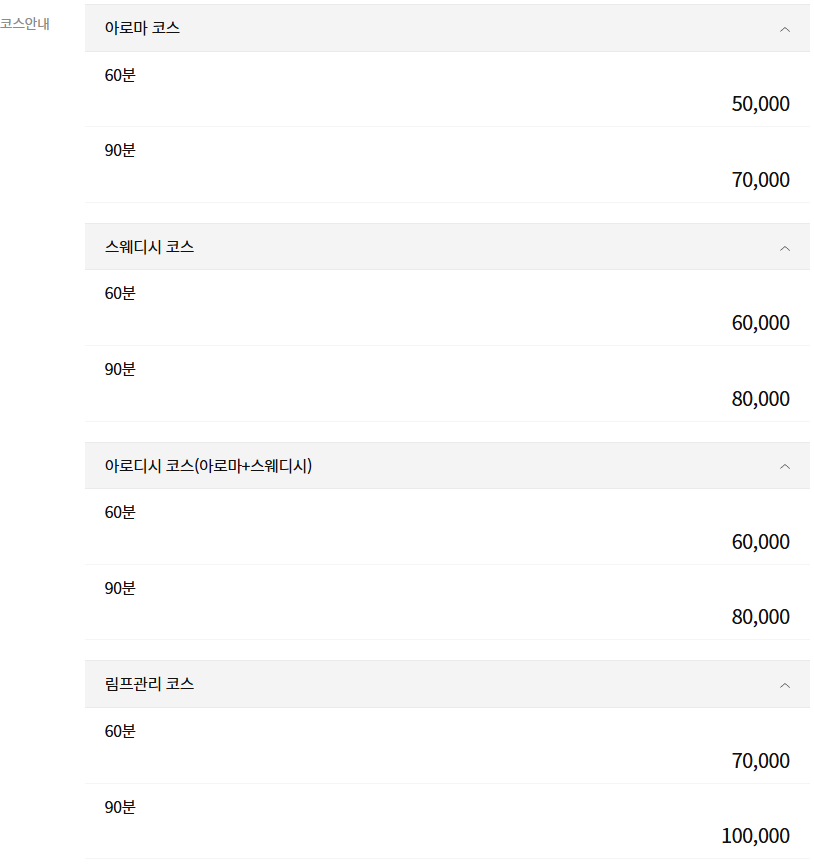Click the chevron on 아로마 코스 header
814x866 pixels.
click(786, 29)
